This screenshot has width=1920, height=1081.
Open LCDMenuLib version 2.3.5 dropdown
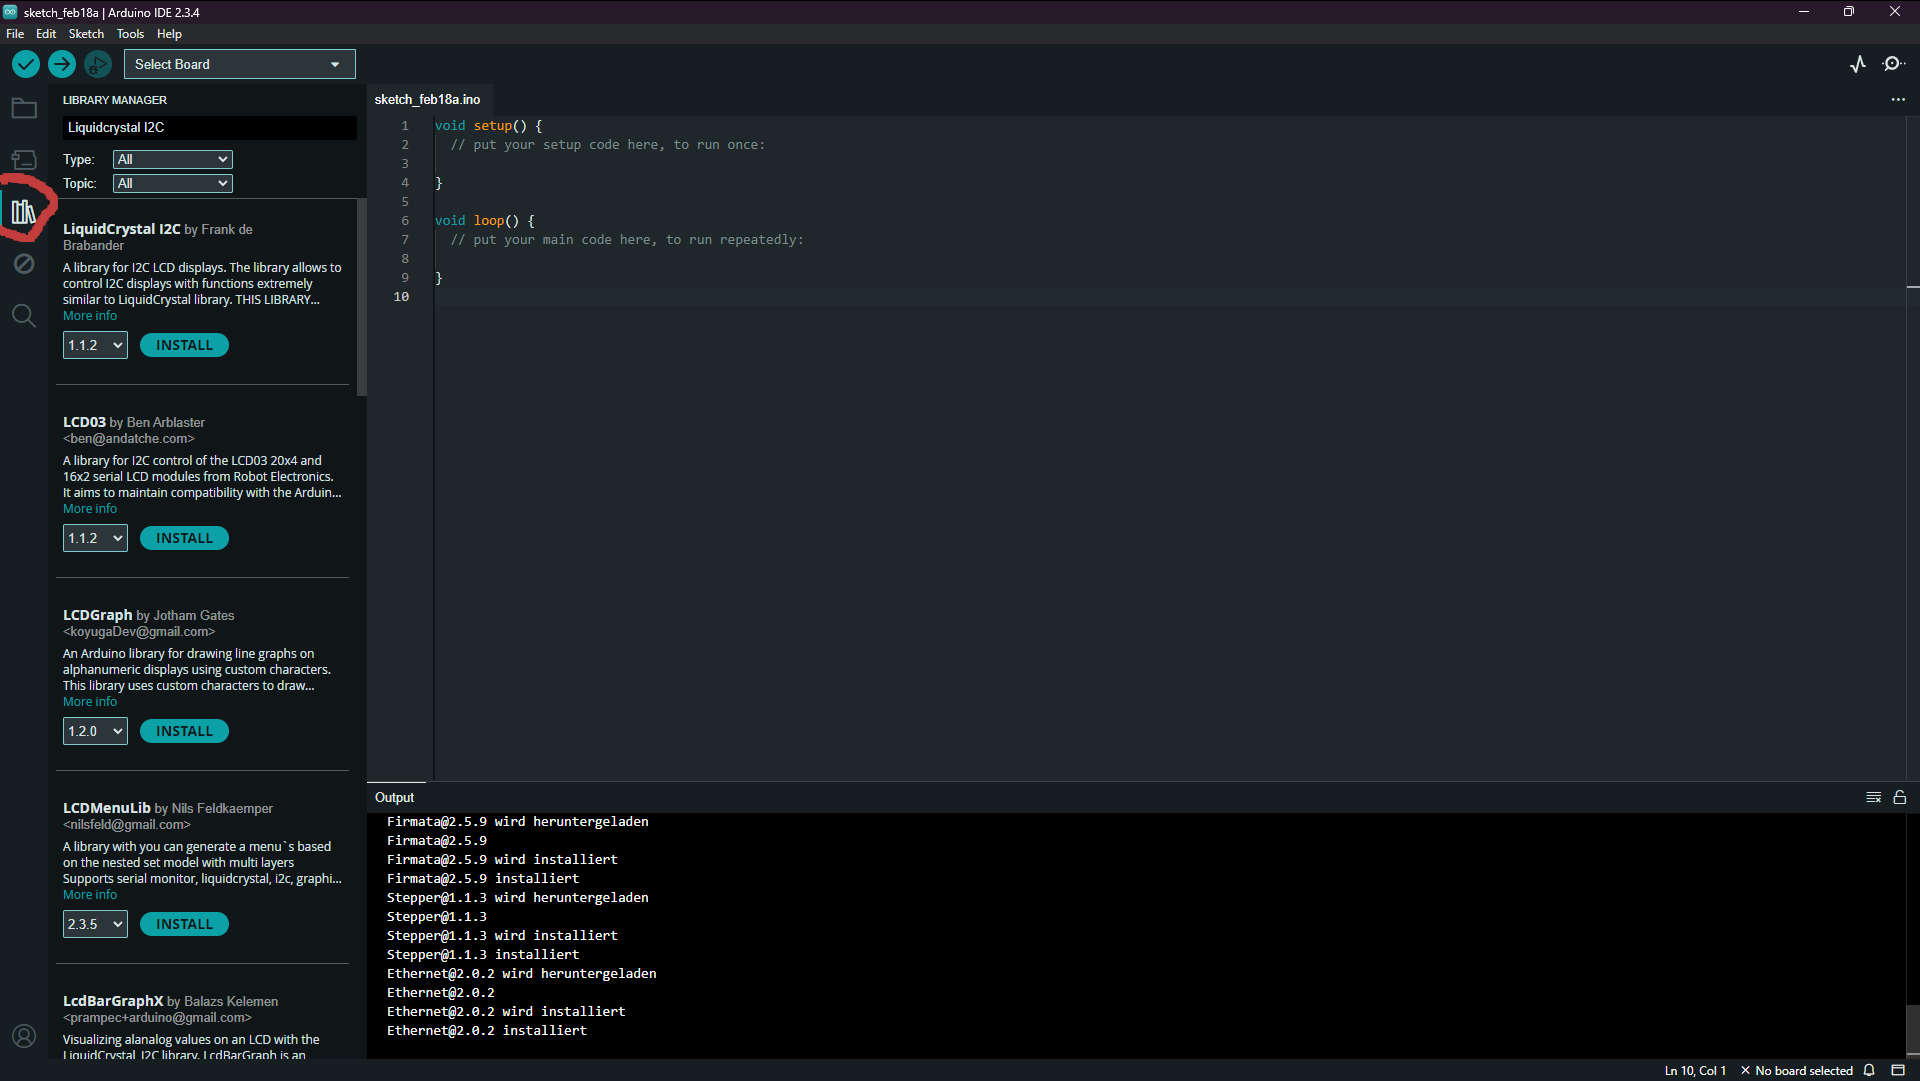click(x=95, y=924)
